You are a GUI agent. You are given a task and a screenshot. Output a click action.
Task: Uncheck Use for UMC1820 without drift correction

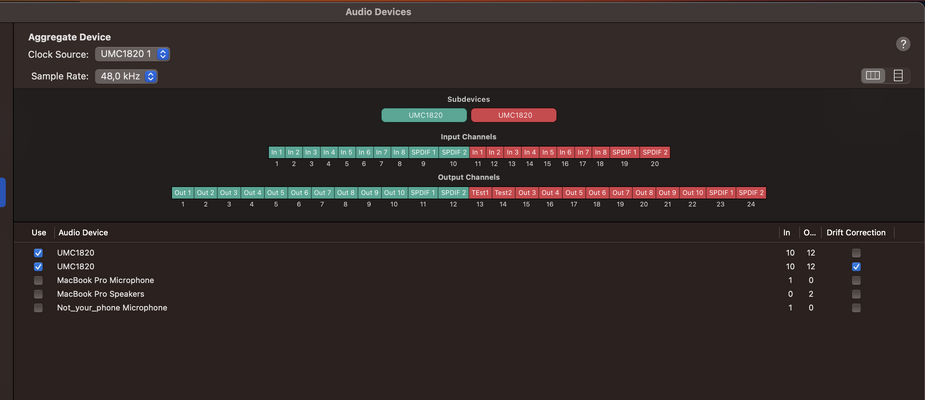point(38,253)
